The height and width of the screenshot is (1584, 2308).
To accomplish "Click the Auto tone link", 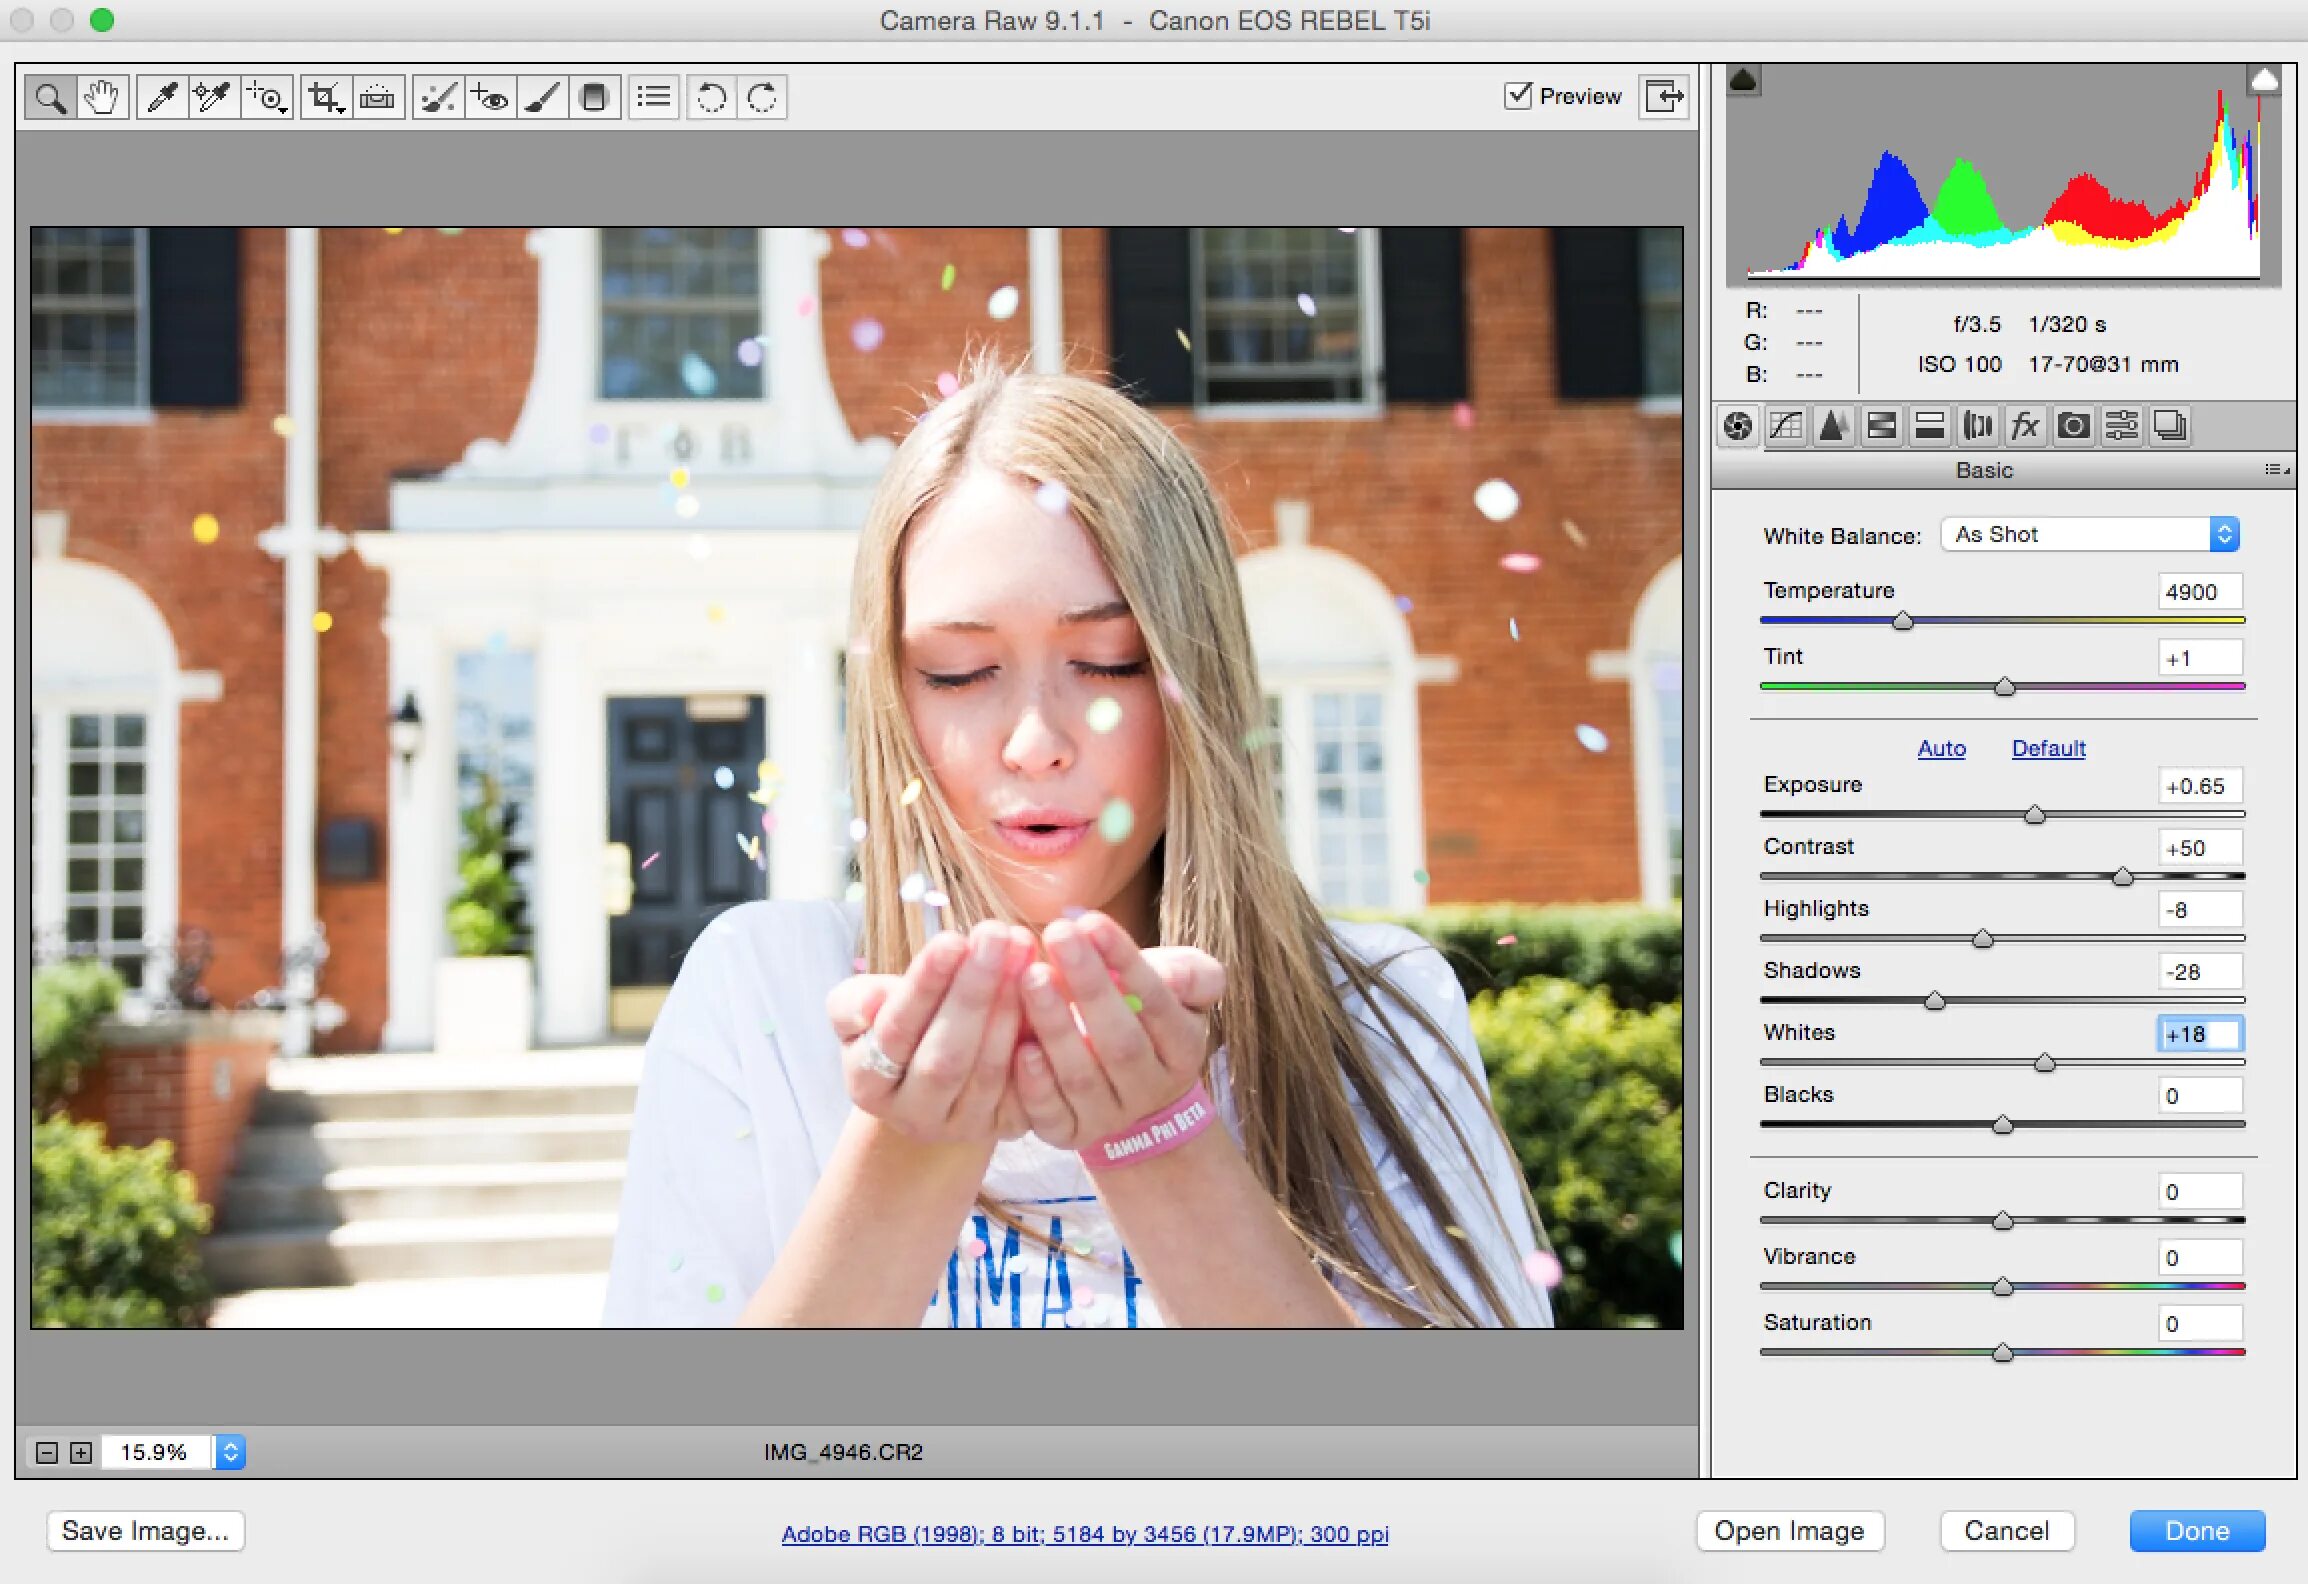I will 1941,748.
